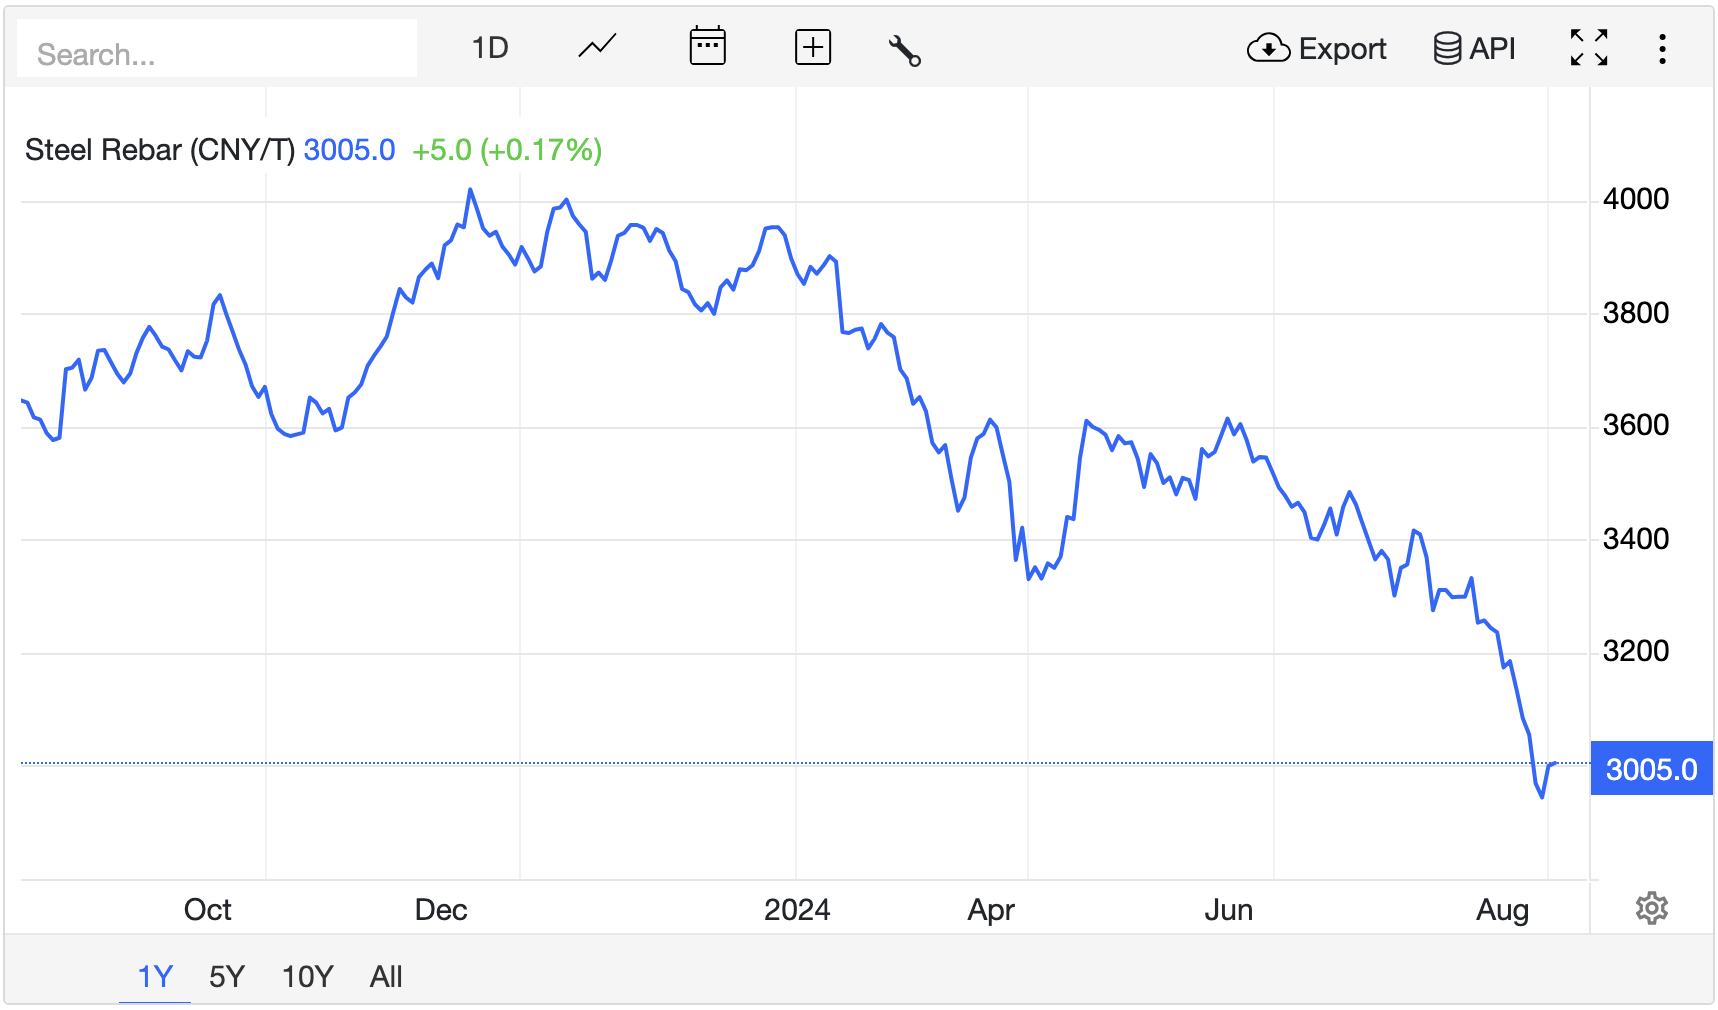Open chart settings gear icon
Viewport: 1718px width, 1010px height.
click(1651, 908)
